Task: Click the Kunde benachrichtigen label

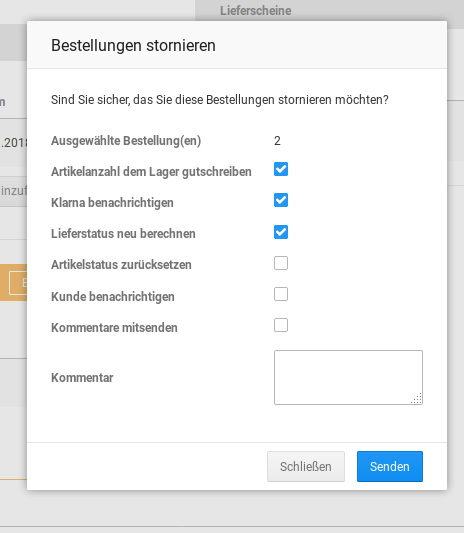Action: tap(113, 297)
